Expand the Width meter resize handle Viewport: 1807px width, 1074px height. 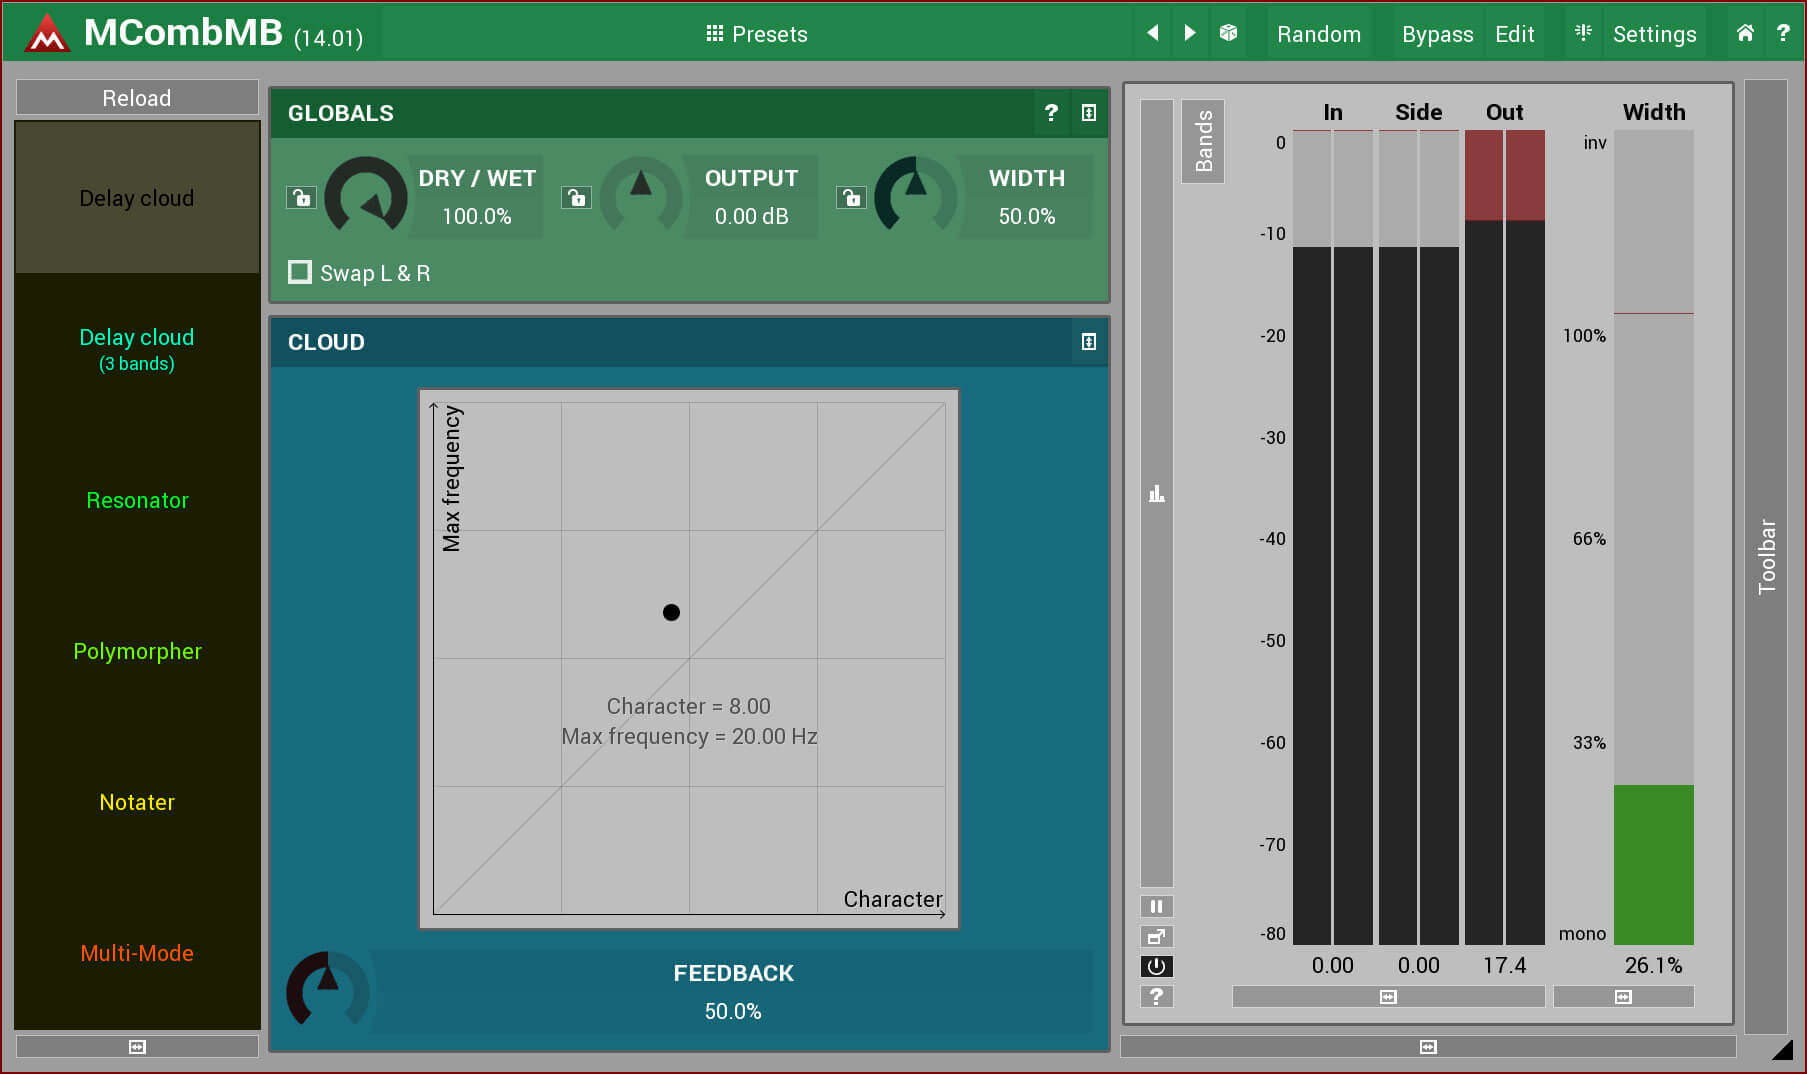click(1623, 997)
